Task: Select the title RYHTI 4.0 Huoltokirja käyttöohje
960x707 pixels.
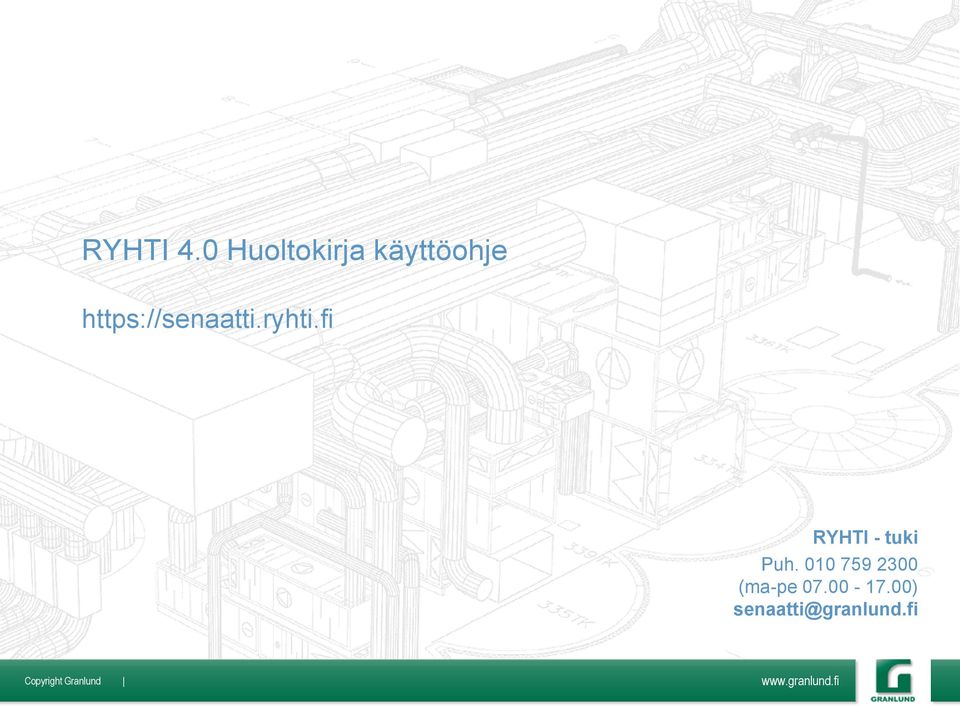Action: [x=294, y=250]
